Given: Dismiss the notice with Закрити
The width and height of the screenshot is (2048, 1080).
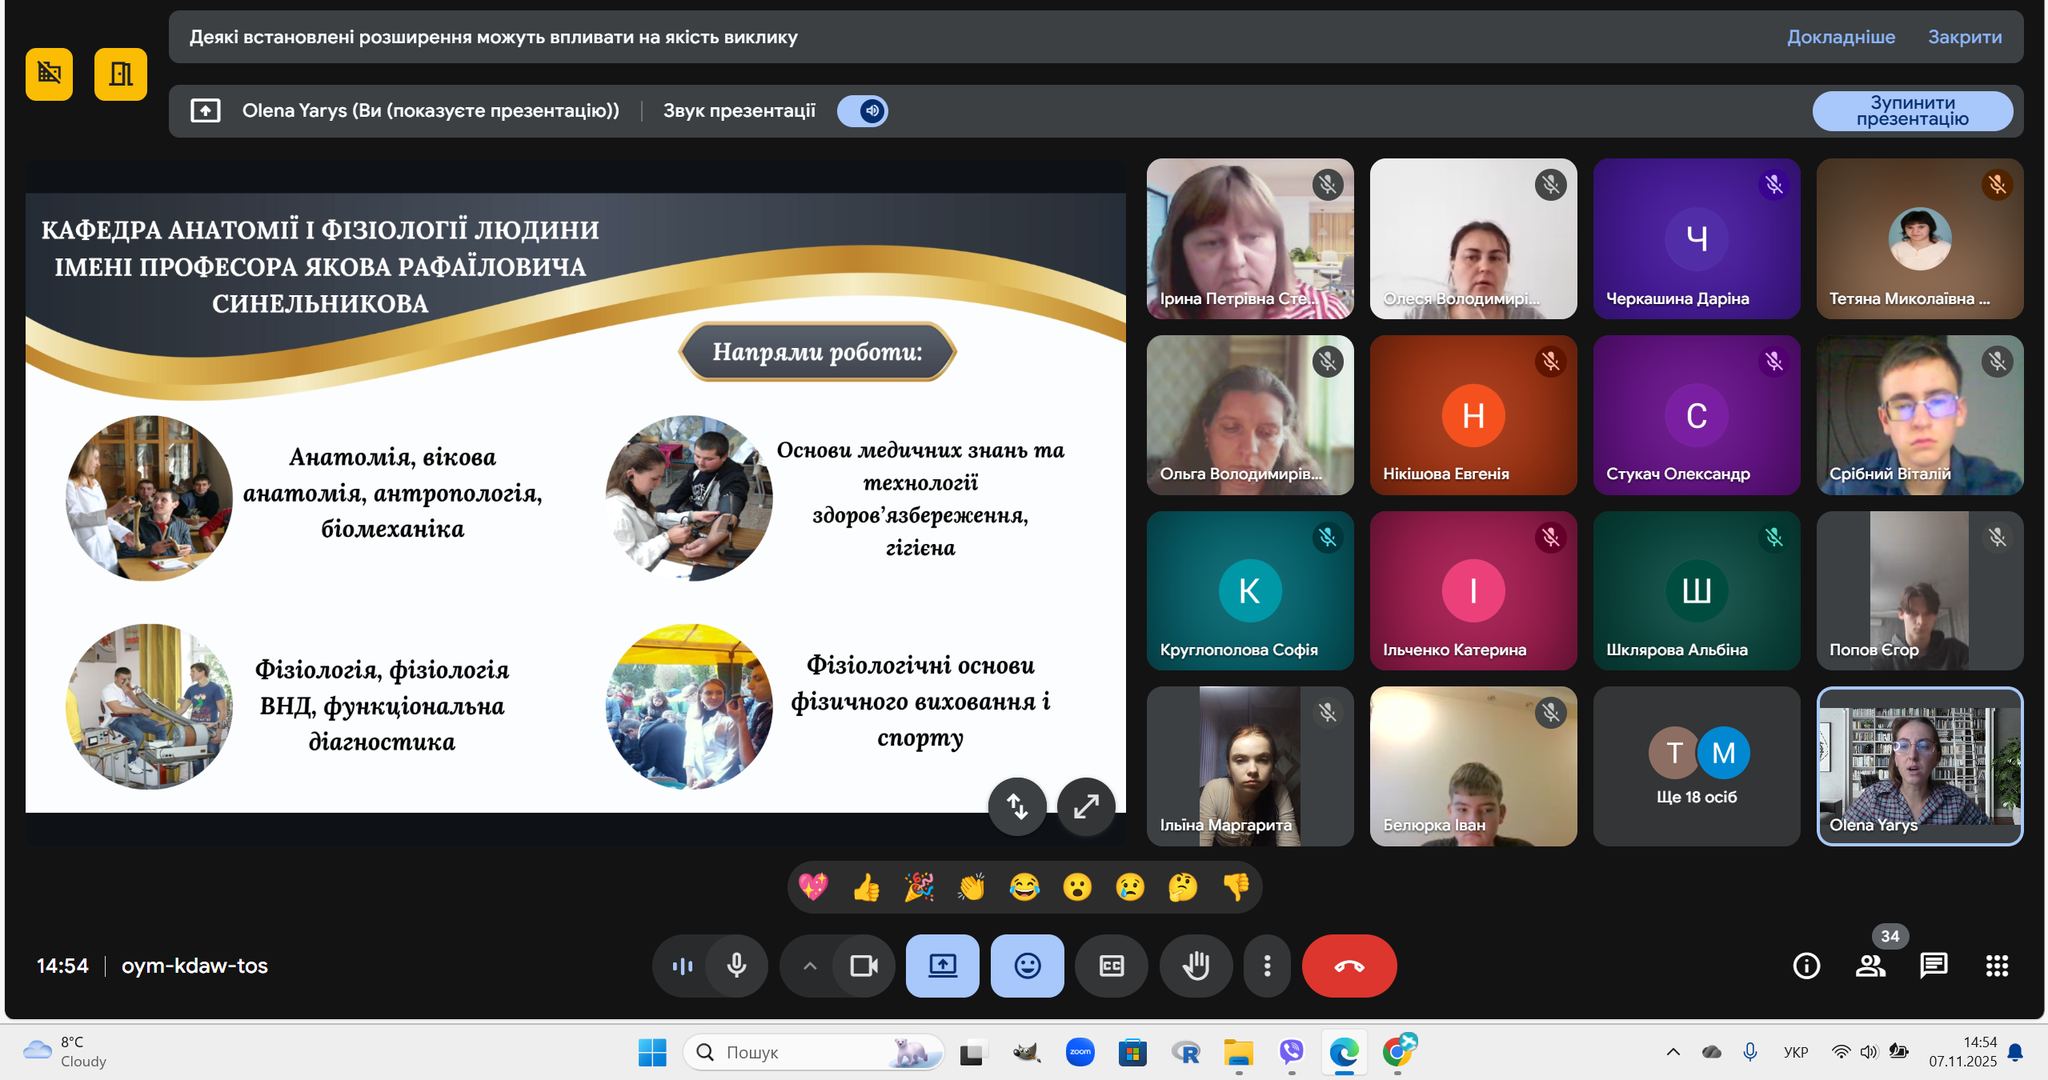Looking at the screenshot, I should tap(1964, 37).
